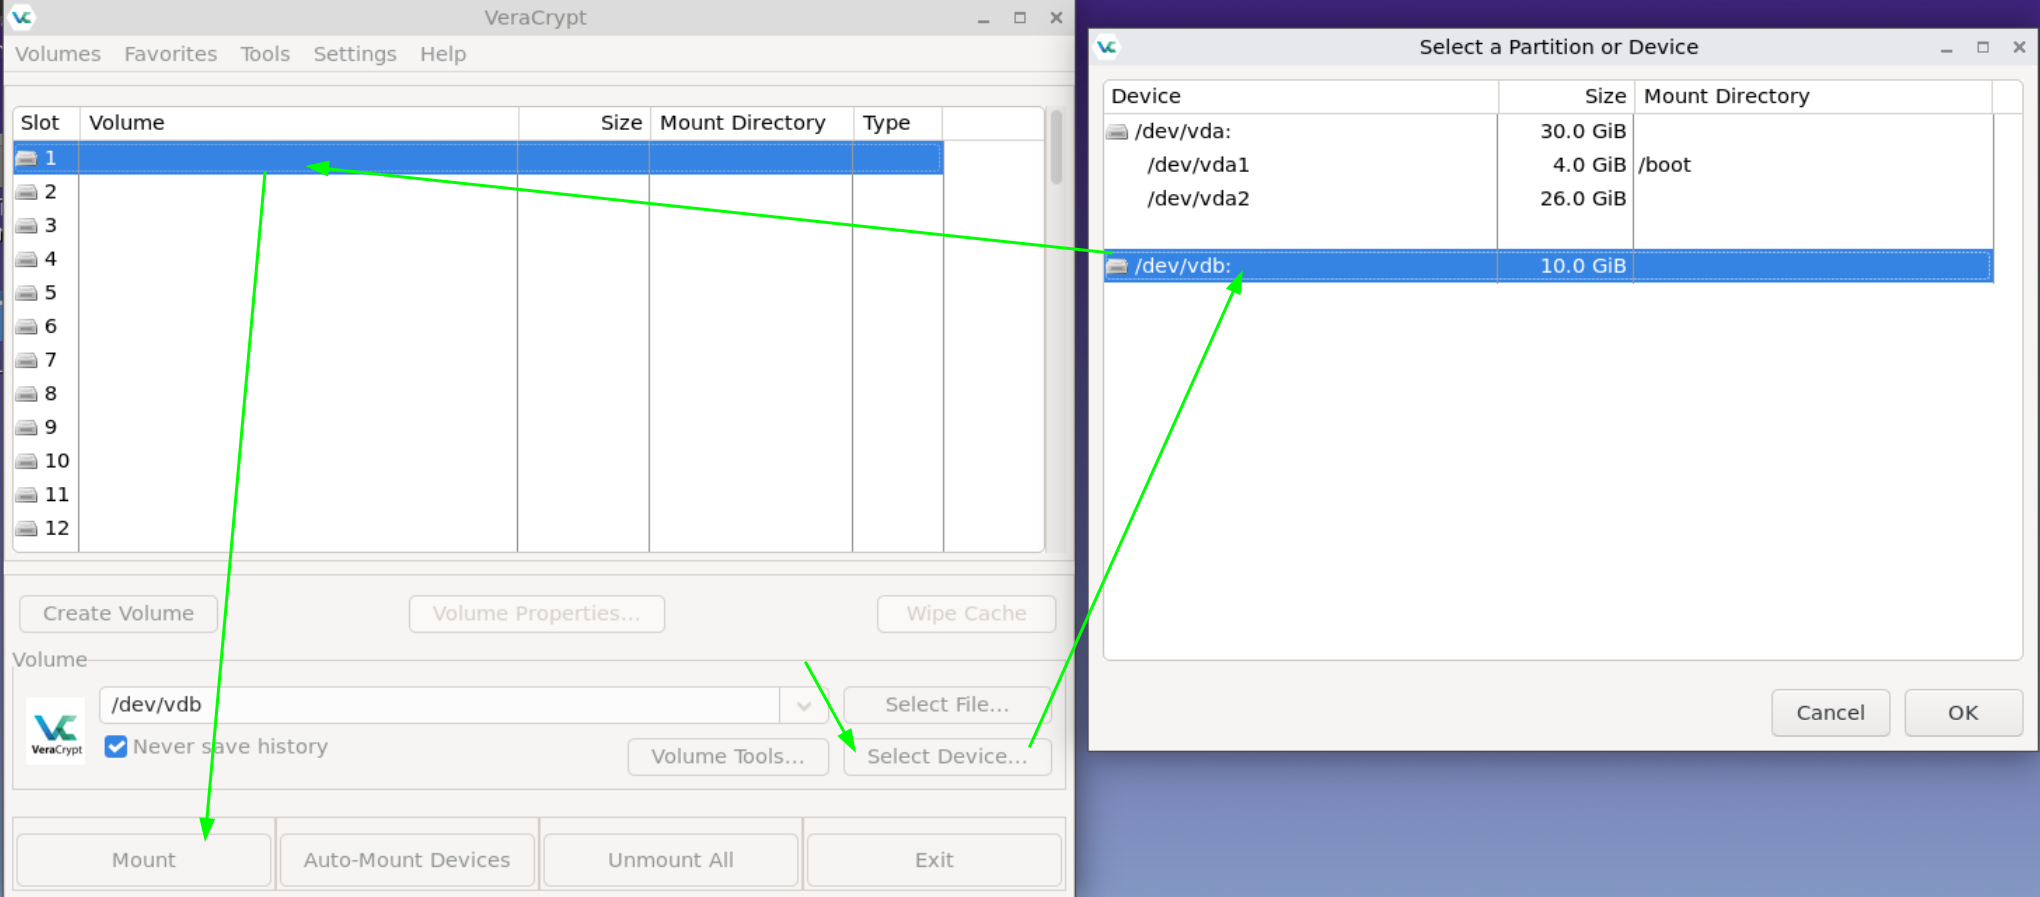Close the Select a Partition dialog
The height and width of the screenshot is (897, 2040).
click(2019, 47)
